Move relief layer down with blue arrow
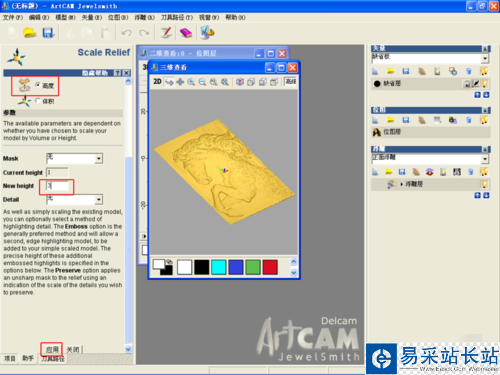Screen dimensions: 500x375 (x=486, y=195)
